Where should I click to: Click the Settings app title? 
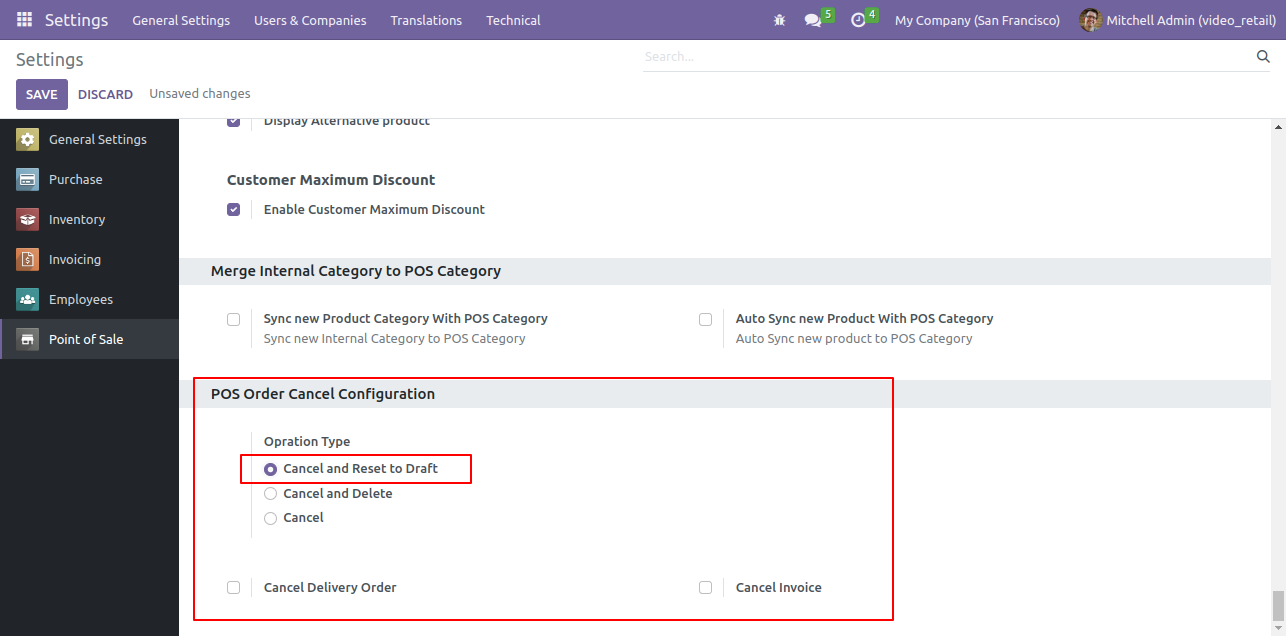(x=76, y=20)
